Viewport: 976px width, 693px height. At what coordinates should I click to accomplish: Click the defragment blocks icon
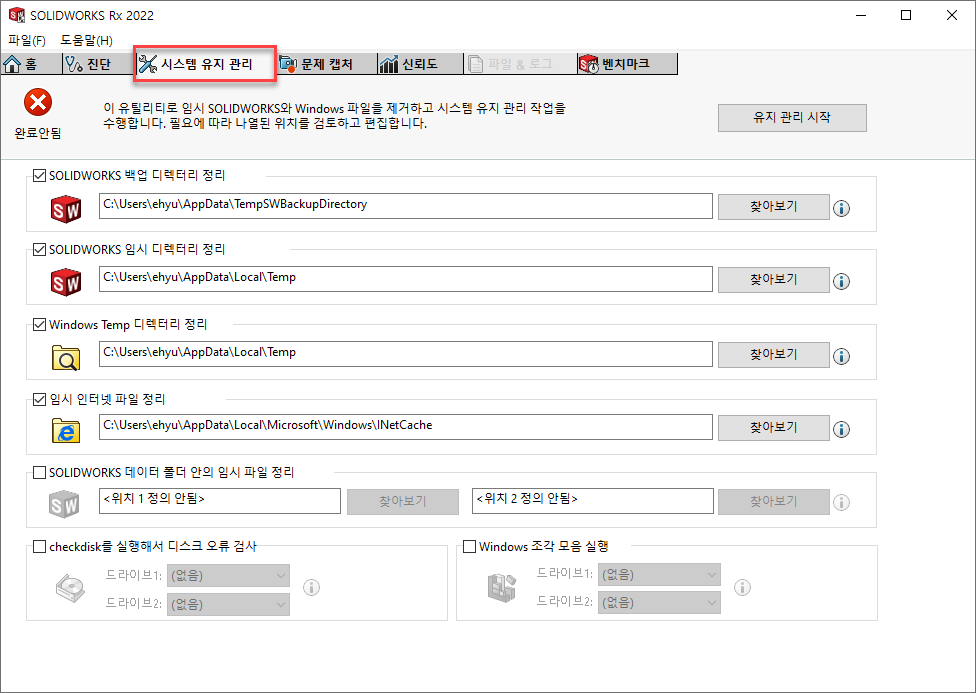point(502,588)
